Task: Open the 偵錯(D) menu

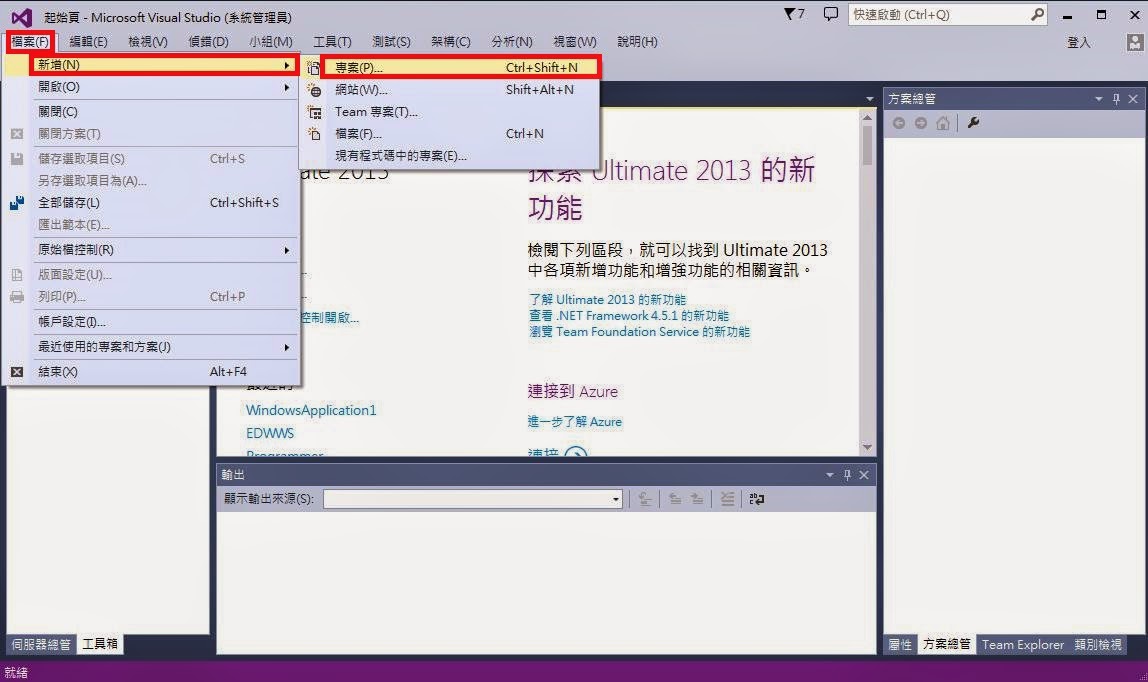Action: [208, 42]
